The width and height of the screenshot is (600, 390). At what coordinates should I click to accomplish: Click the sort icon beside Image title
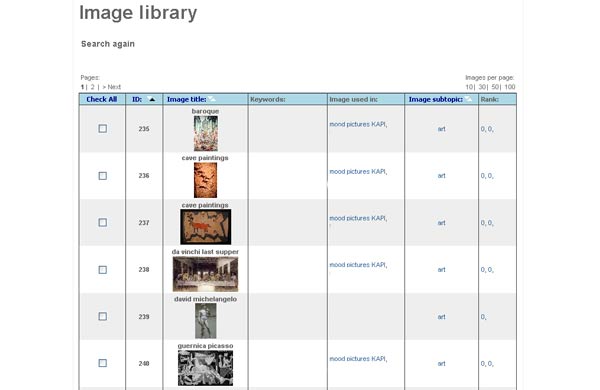coord(212,100)
